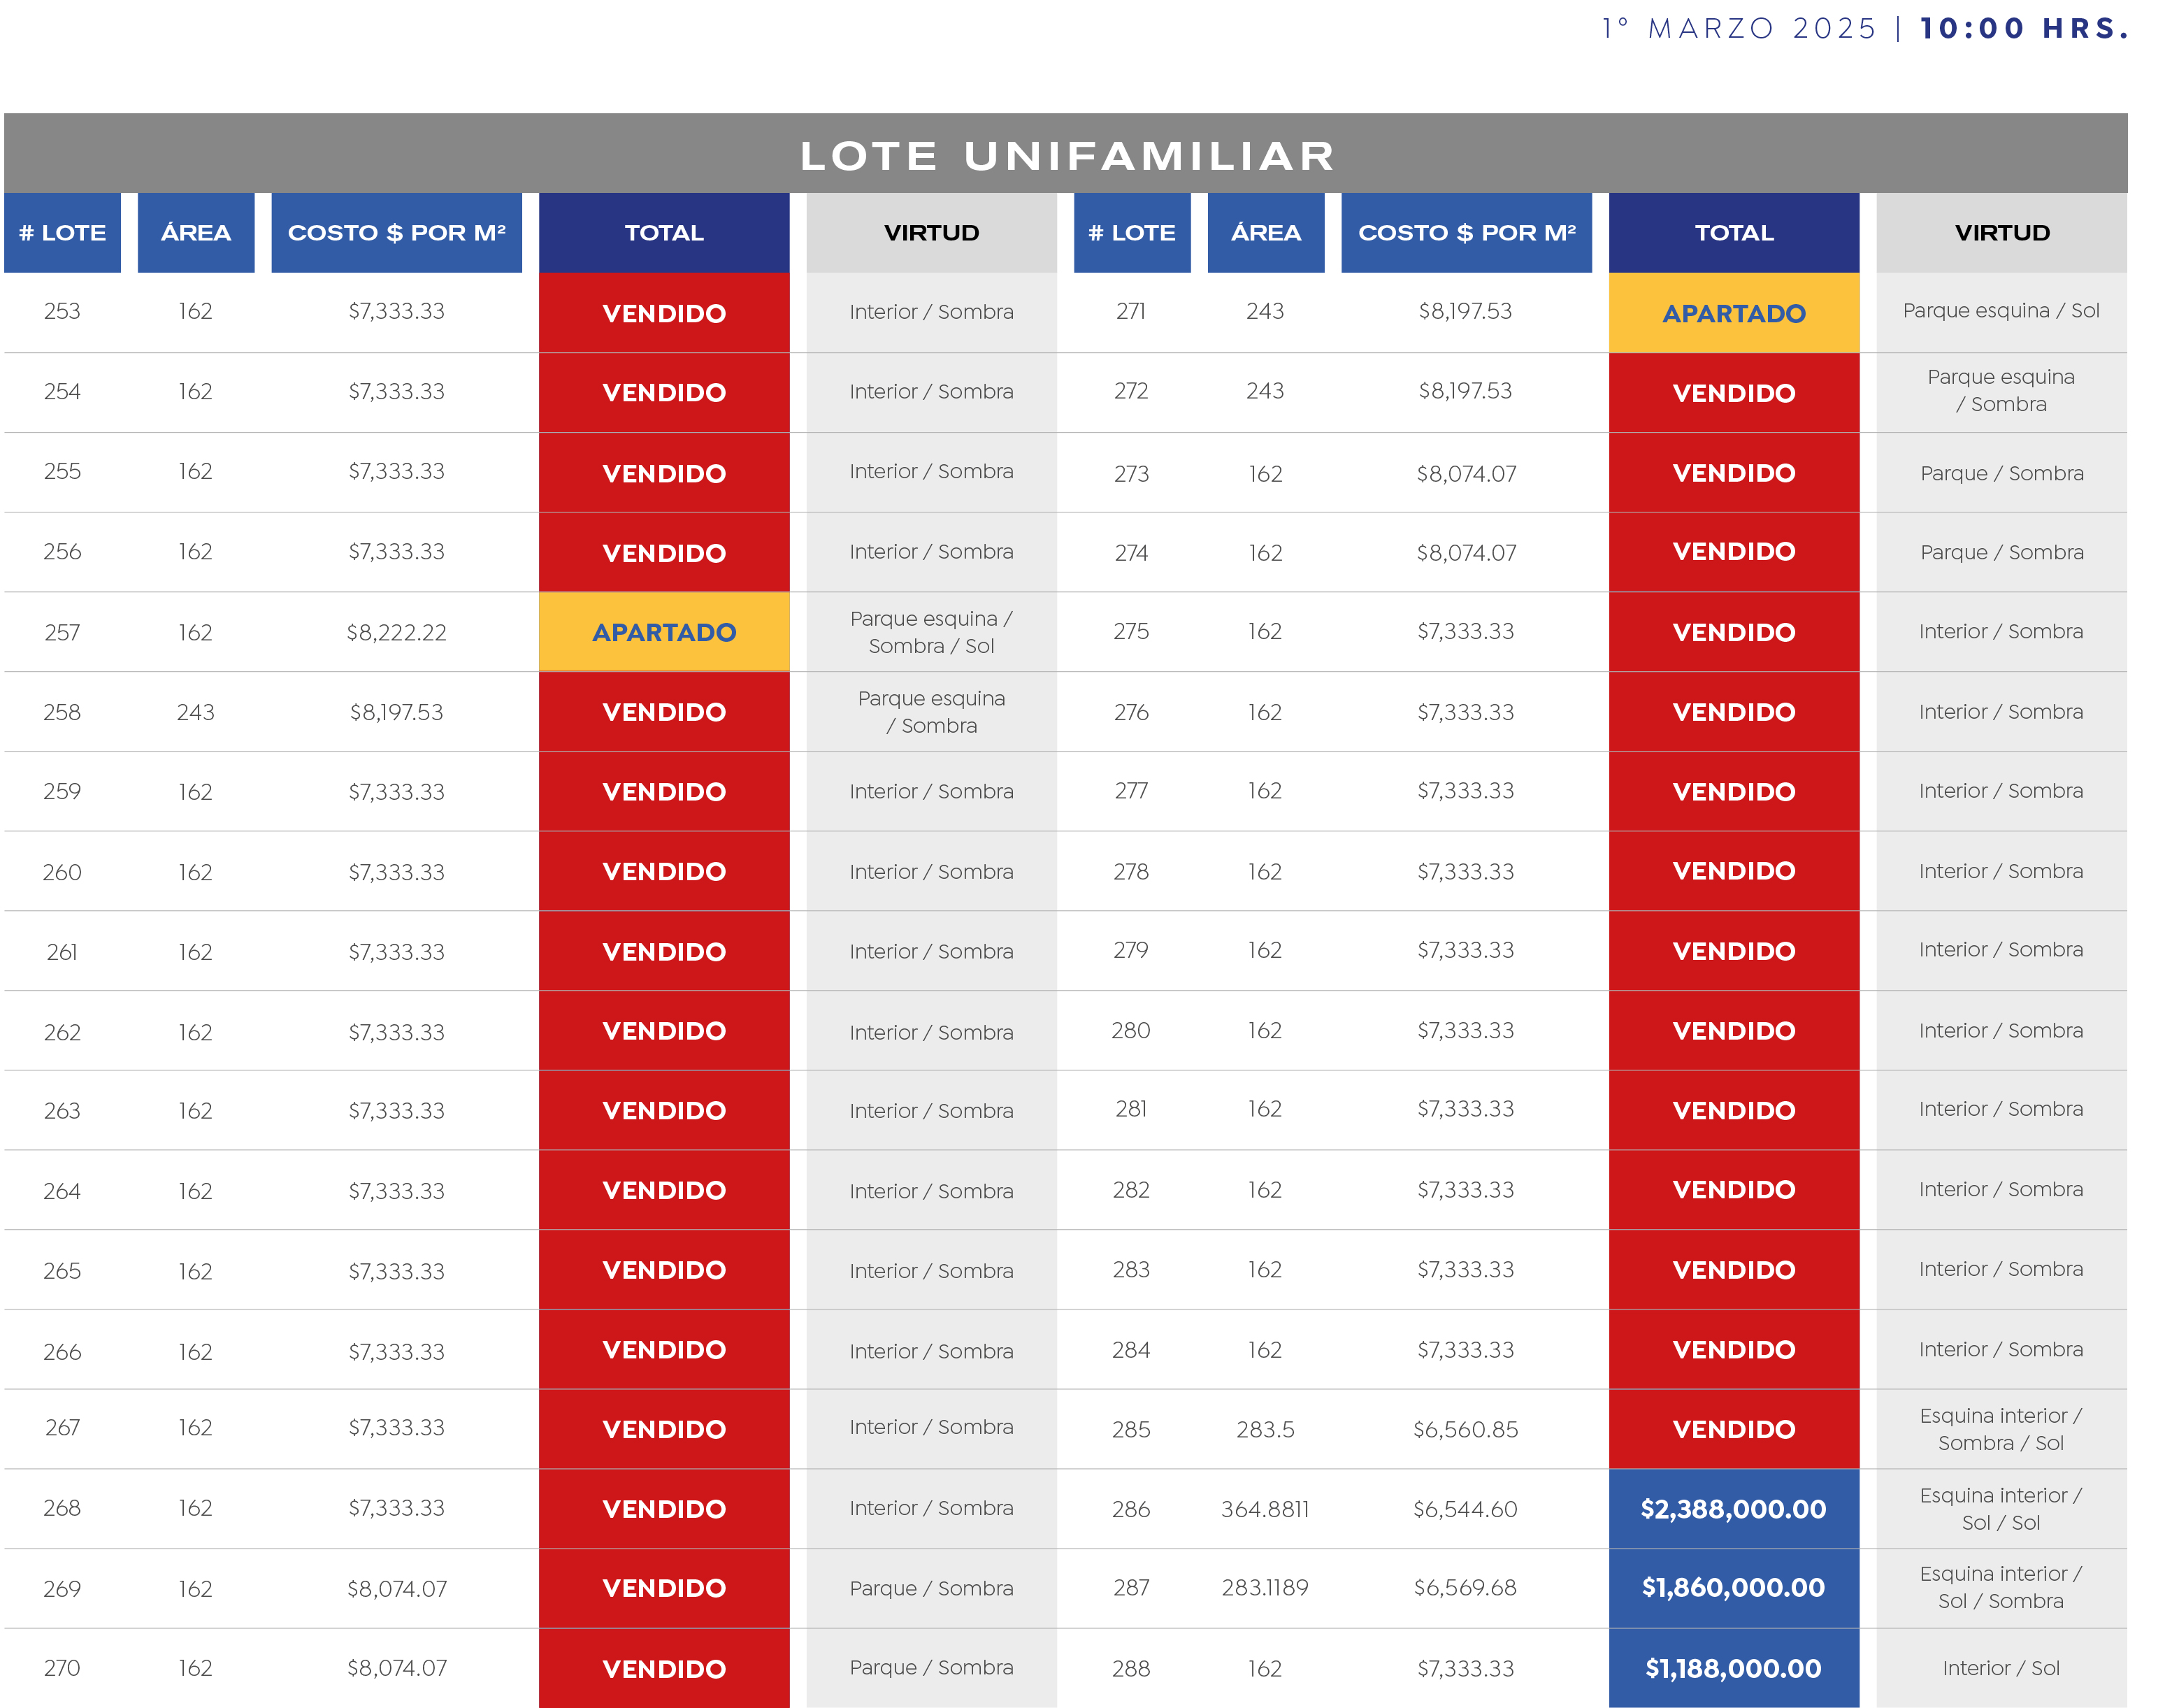Select lot number 285
The width and height of the screenshot is (2165, 1708).
point(1131,1429)
